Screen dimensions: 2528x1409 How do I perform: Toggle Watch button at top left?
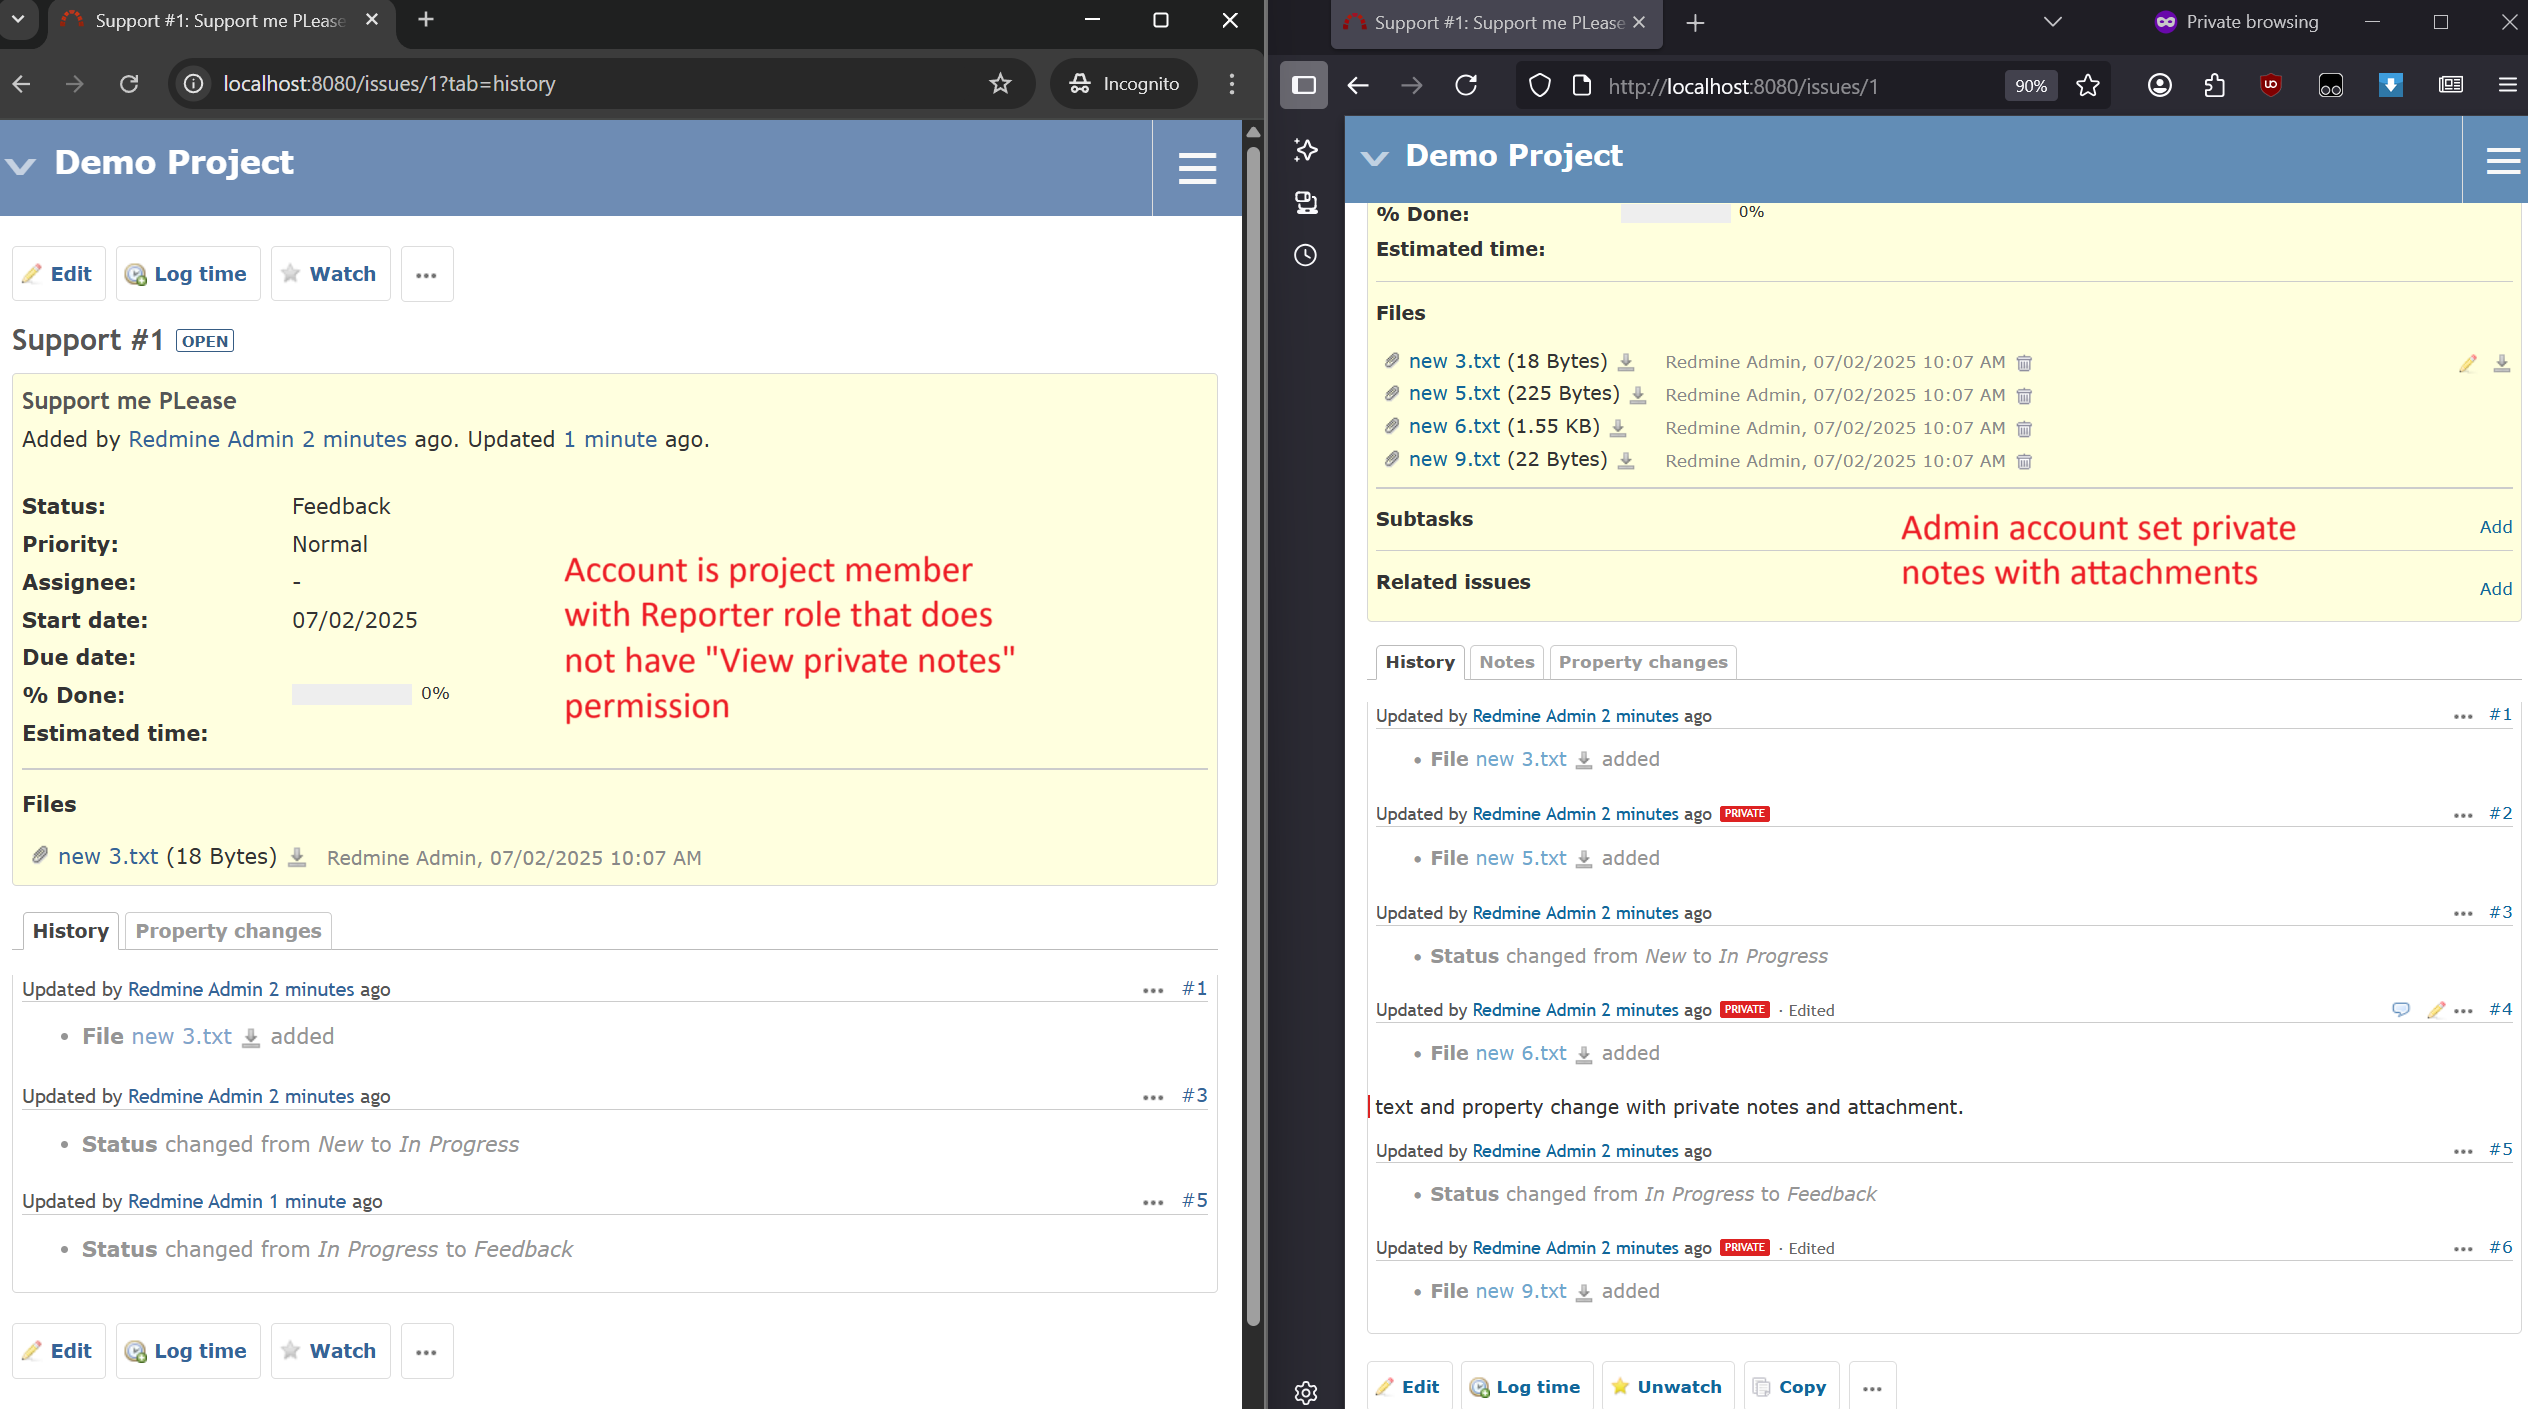tap(330, 274)
